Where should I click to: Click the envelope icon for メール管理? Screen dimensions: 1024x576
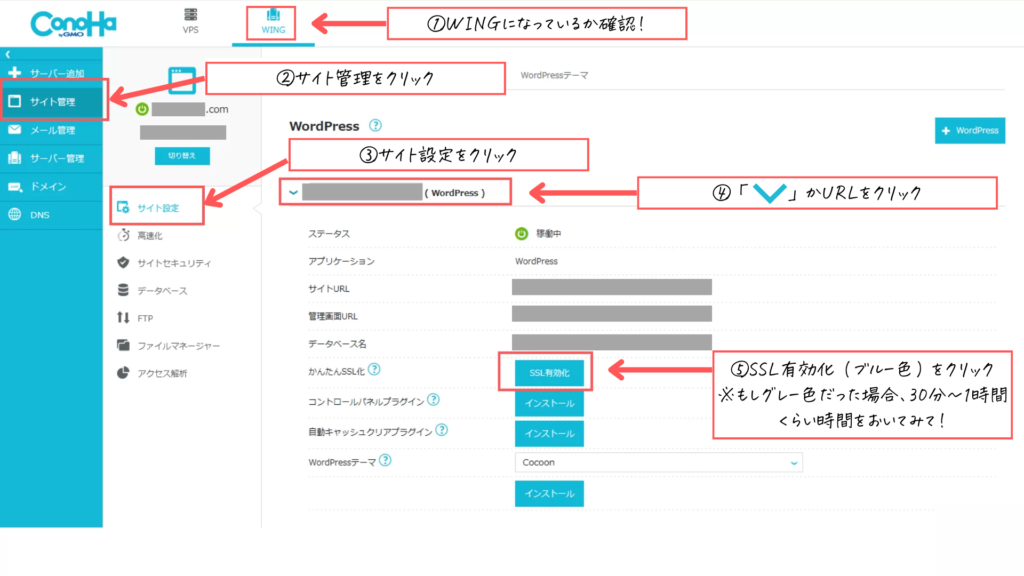[14, 129]
